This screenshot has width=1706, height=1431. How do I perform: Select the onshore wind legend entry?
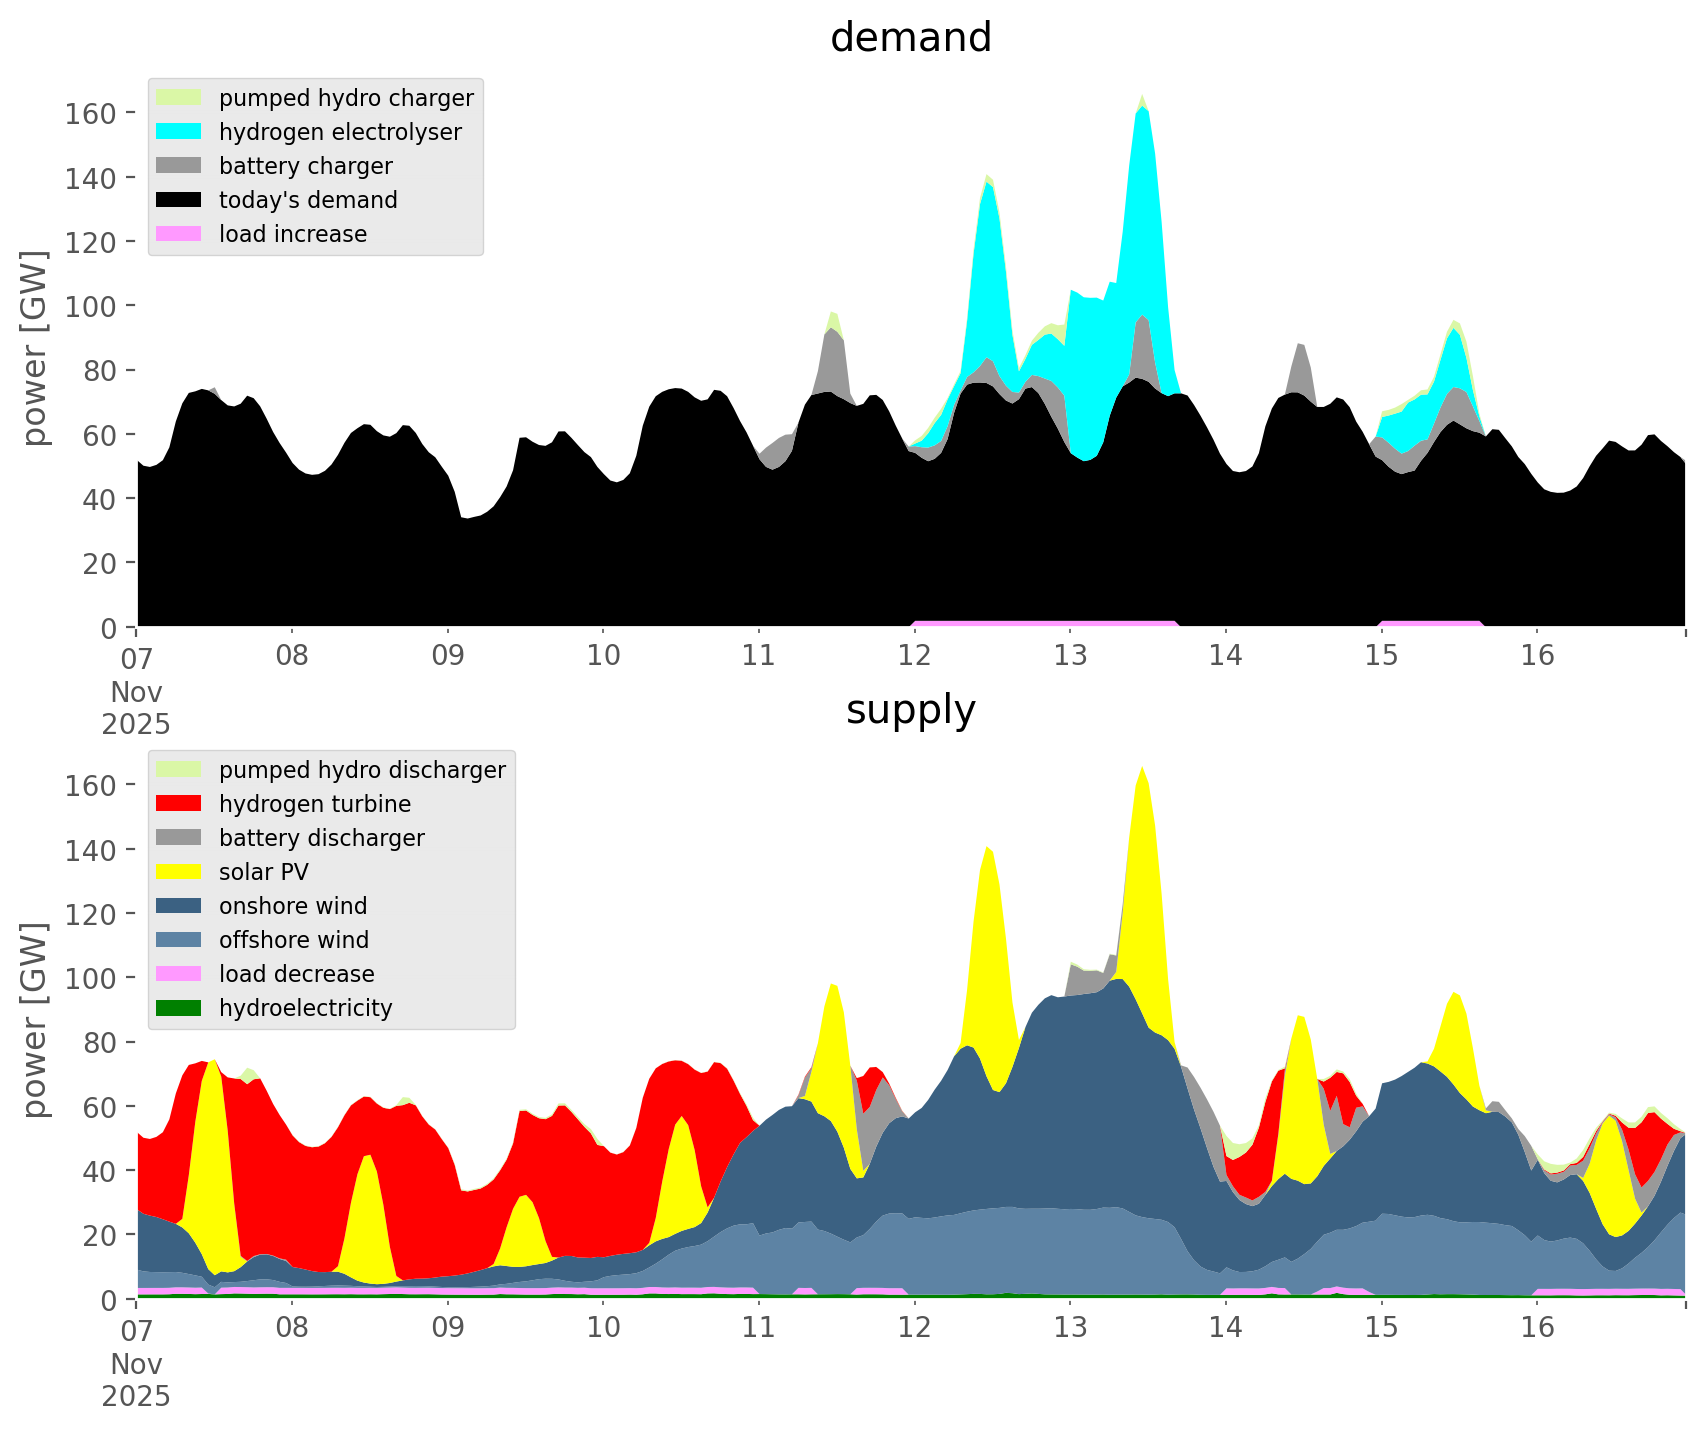[292, 906]
